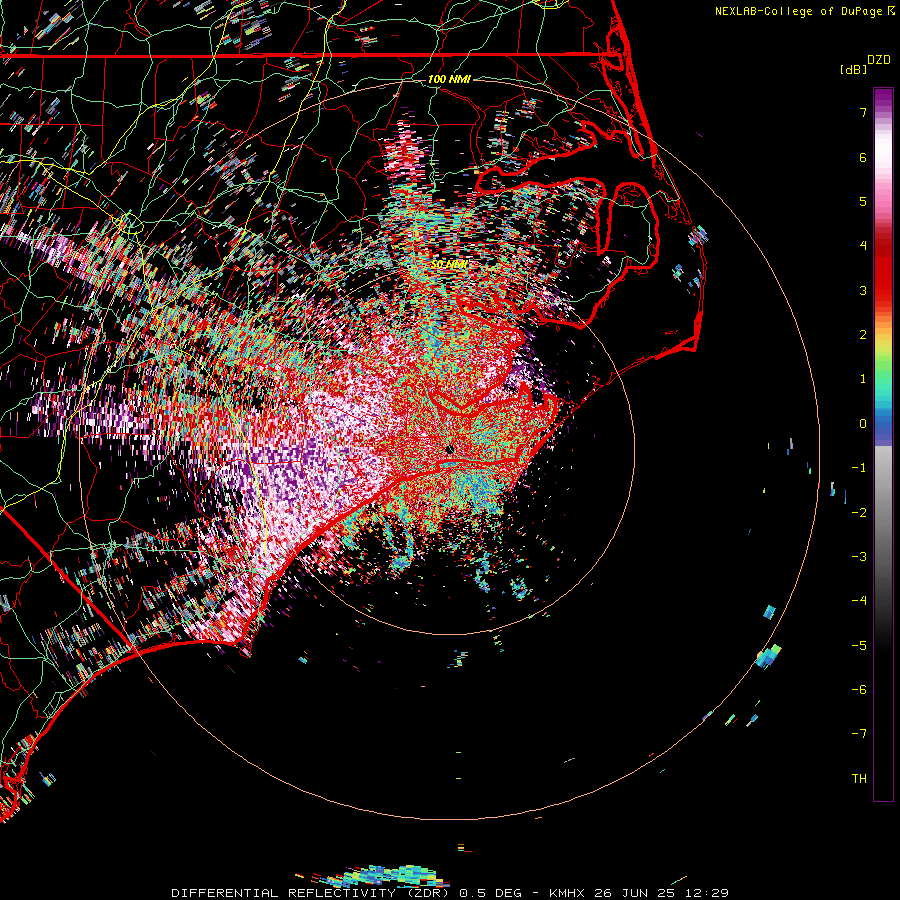Screen dimensions: 900x900
Task: Click the NEXLAB-College of DuPage label
Action: (x=798, y=11)
